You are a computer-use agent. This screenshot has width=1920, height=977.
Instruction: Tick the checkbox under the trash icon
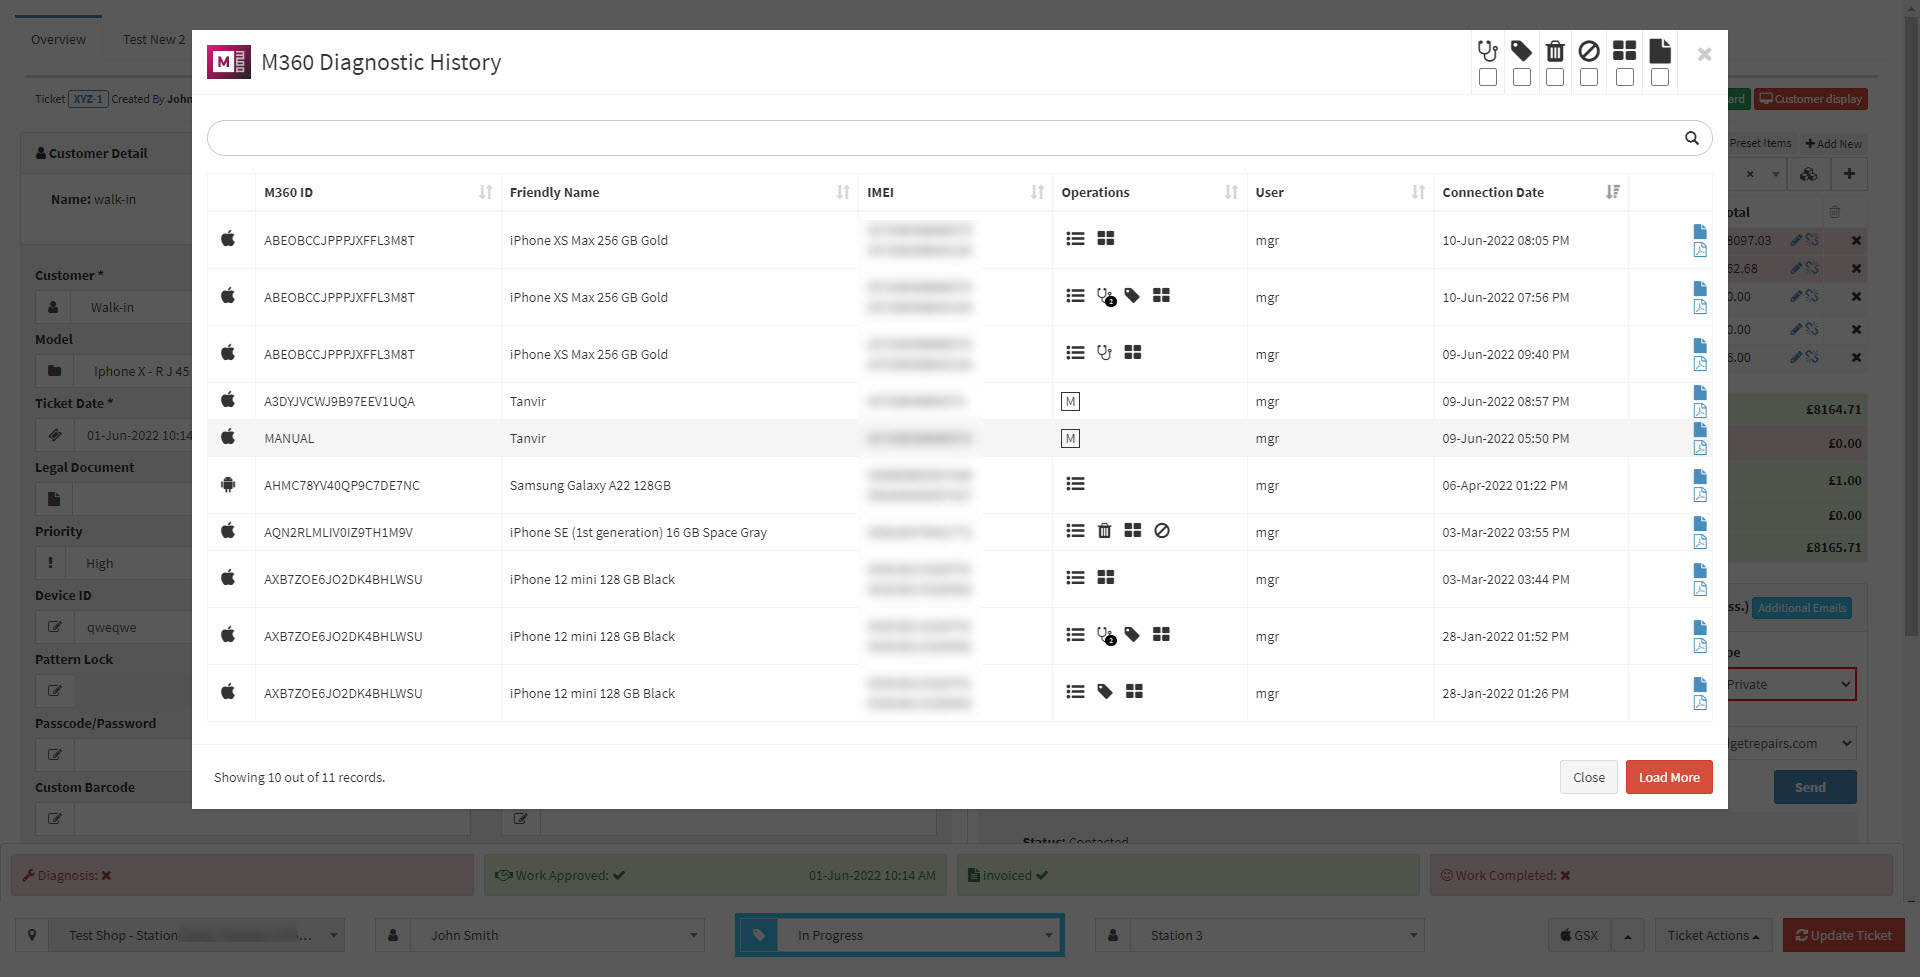coord(1555,77)
